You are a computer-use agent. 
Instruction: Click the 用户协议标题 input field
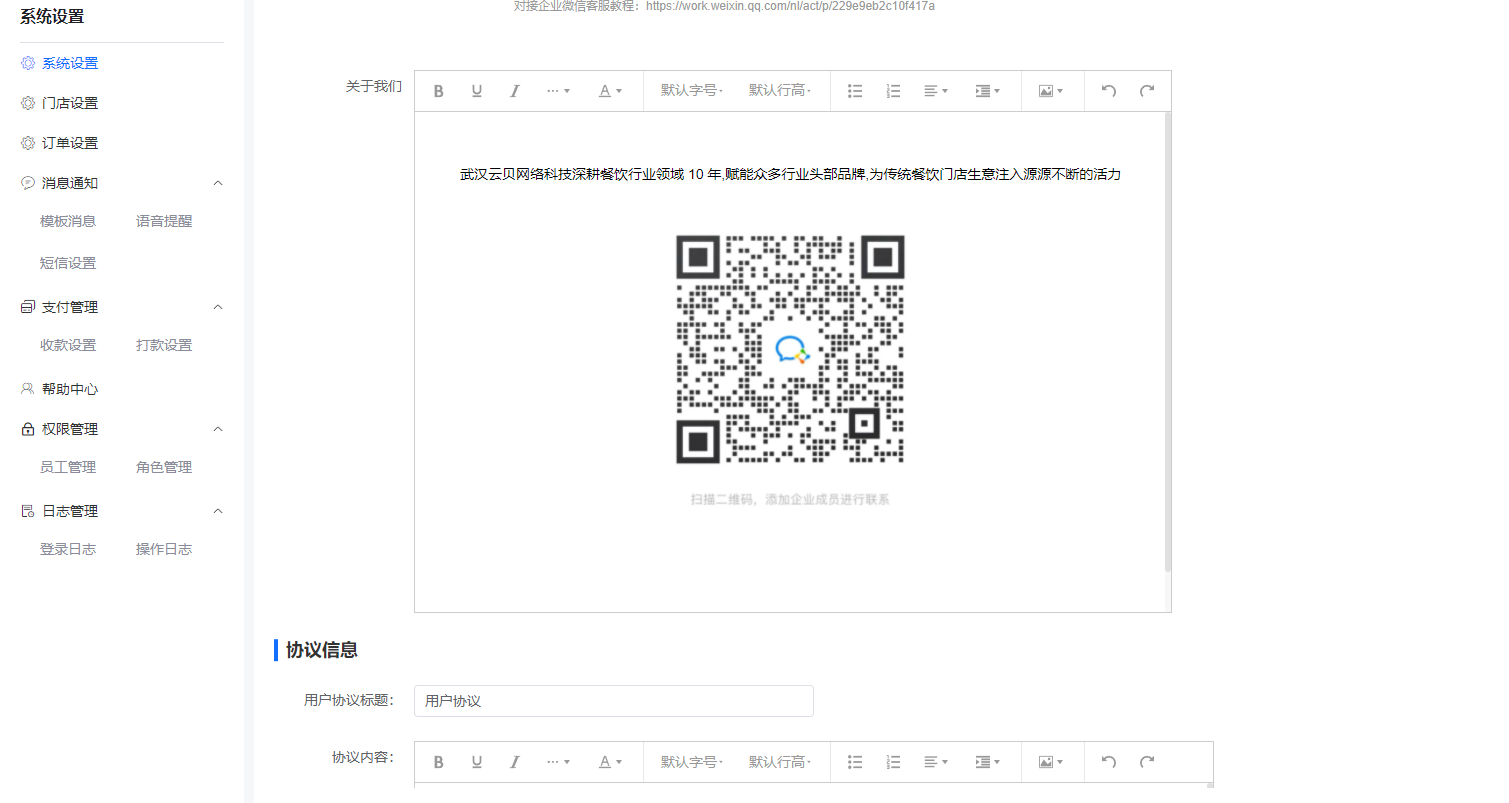pyautogui.click(x=614, y=701)
